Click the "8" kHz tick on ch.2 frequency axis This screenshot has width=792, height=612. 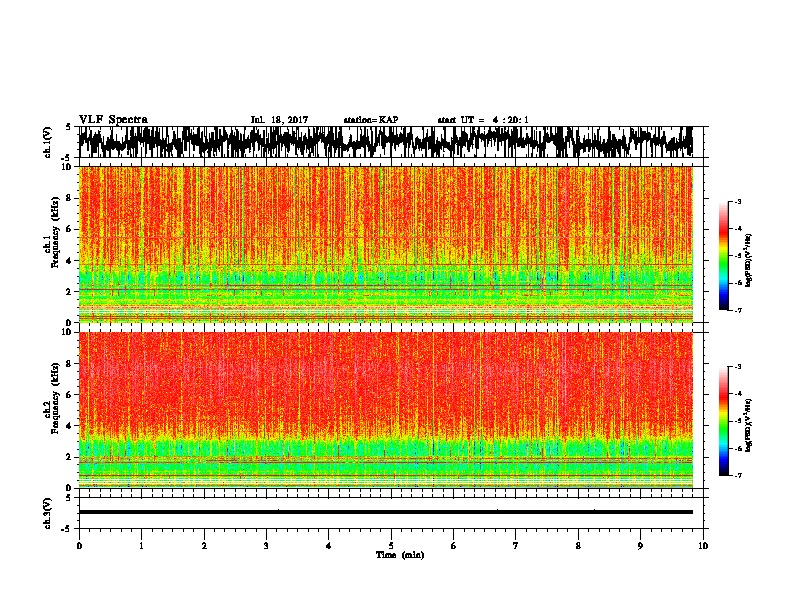tap(69, 364)
